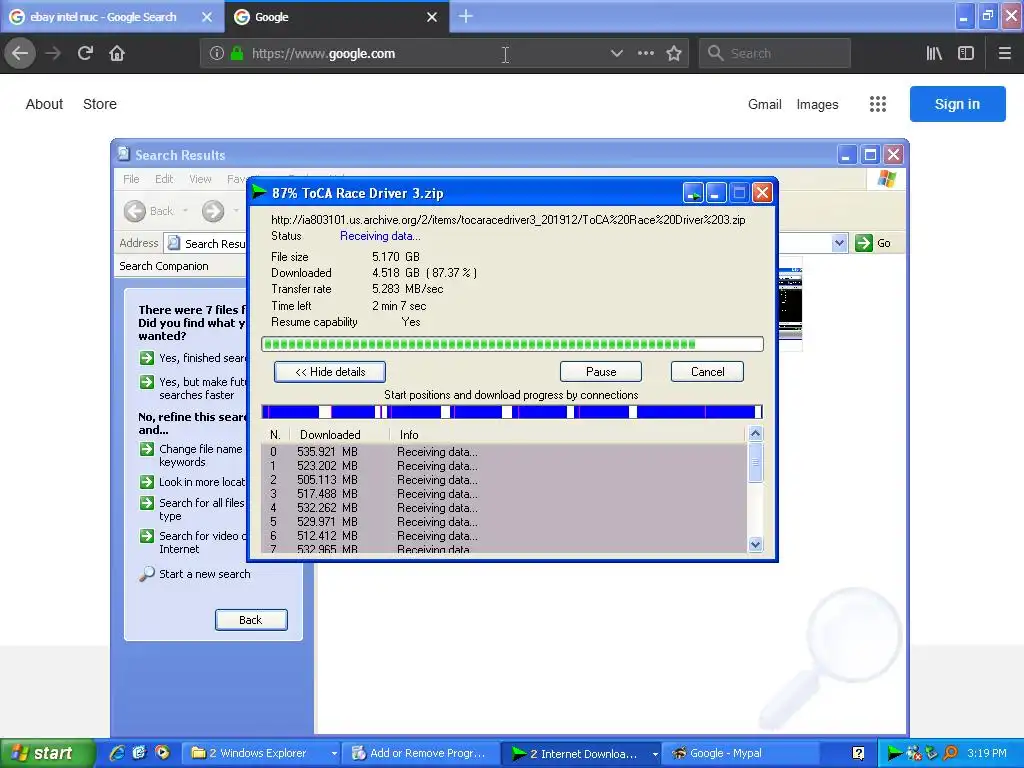
Task: Close the Google tab
Action: (432, 17)
